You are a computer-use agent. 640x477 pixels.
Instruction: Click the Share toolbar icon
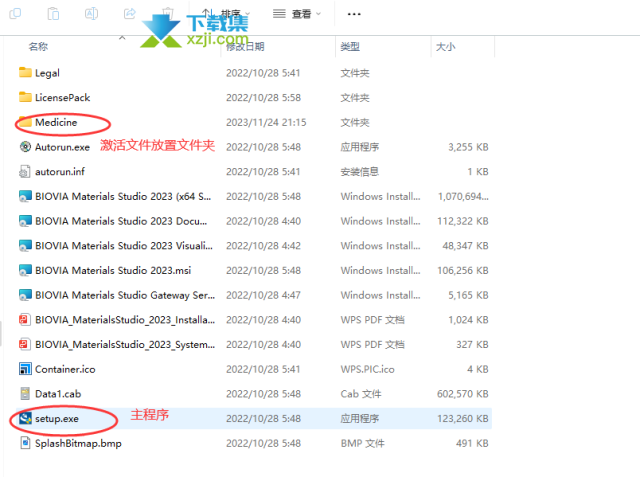(129, 13)
